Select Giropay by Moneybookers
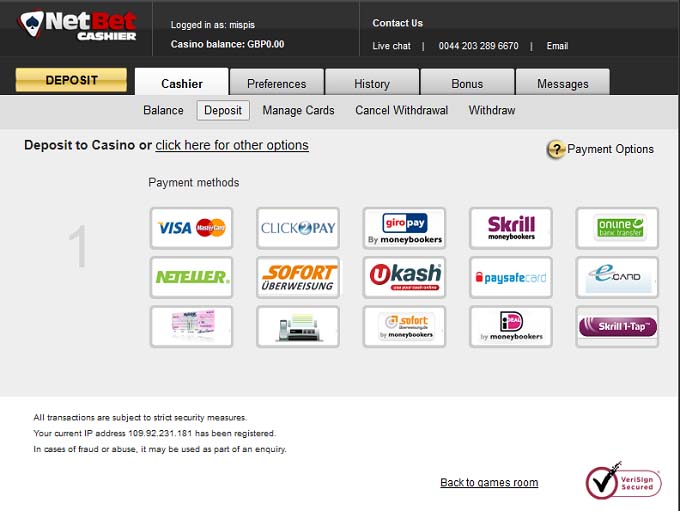The height and width of the screenshot is (511, 680). coord(404,228)
